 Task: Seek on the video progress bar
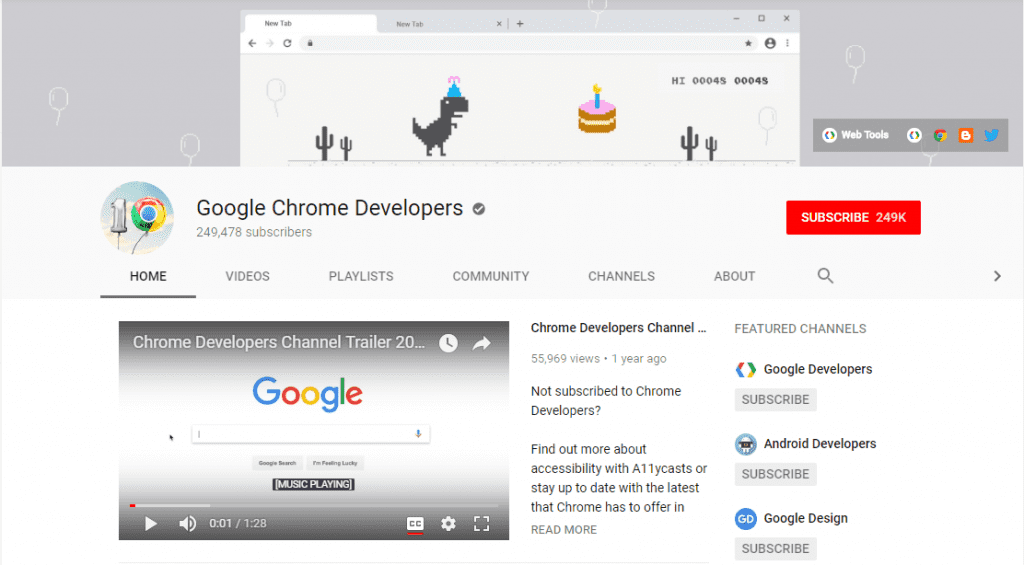tap(313, 506)
